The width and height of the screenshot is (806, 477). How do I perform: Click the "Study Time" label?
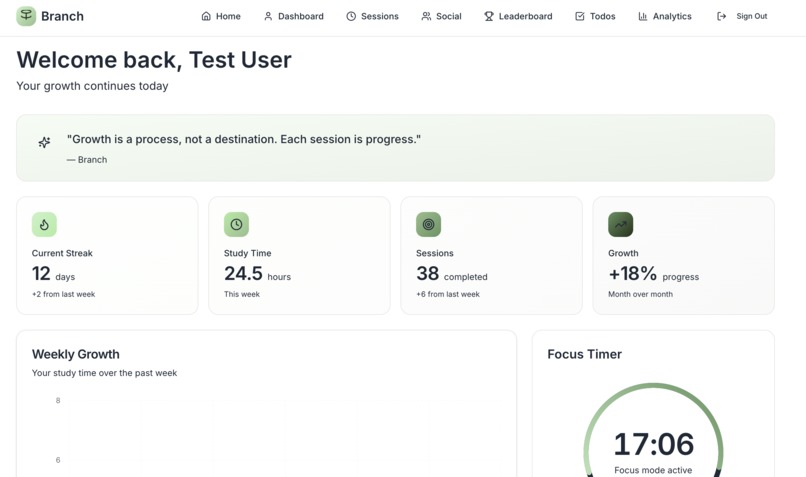(x=248, y=253)
